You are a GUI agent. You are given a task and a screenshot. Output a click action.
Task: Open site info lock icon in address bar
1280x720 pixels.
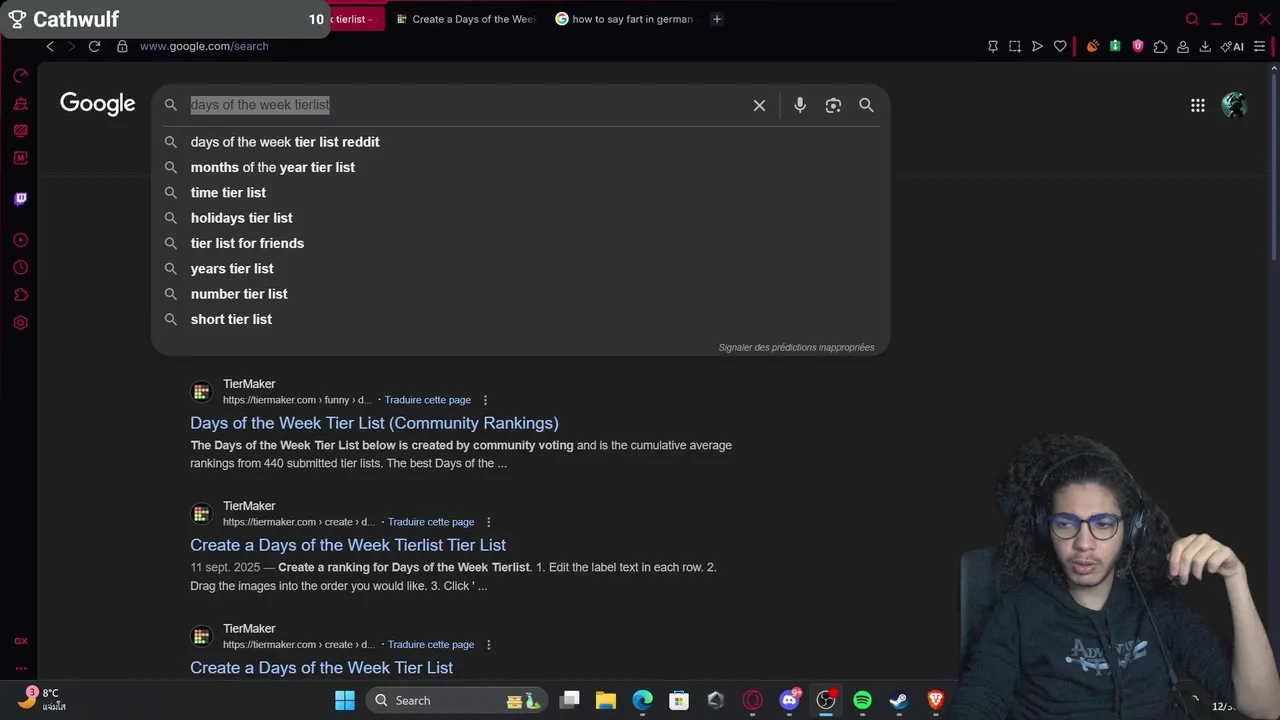tap(122, 46)
